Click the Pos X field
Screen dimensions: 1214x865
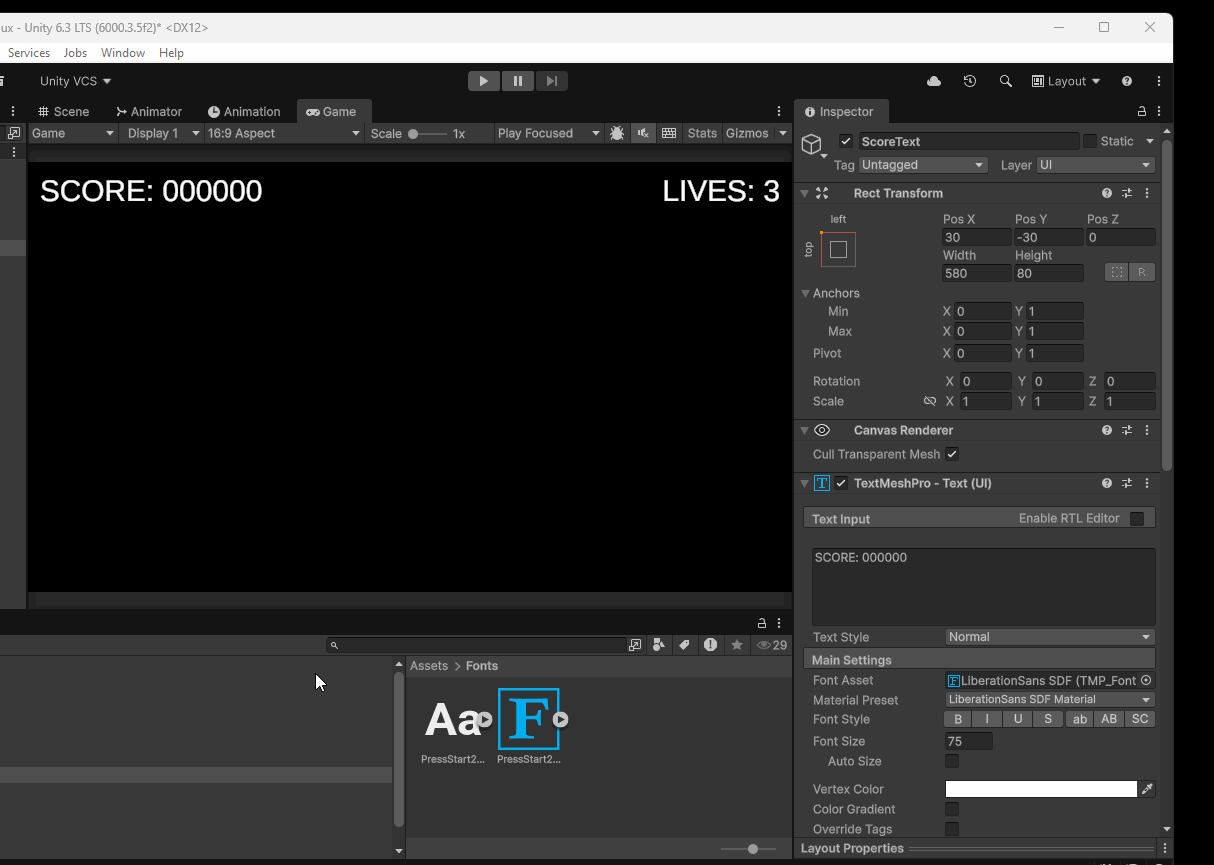977,237
